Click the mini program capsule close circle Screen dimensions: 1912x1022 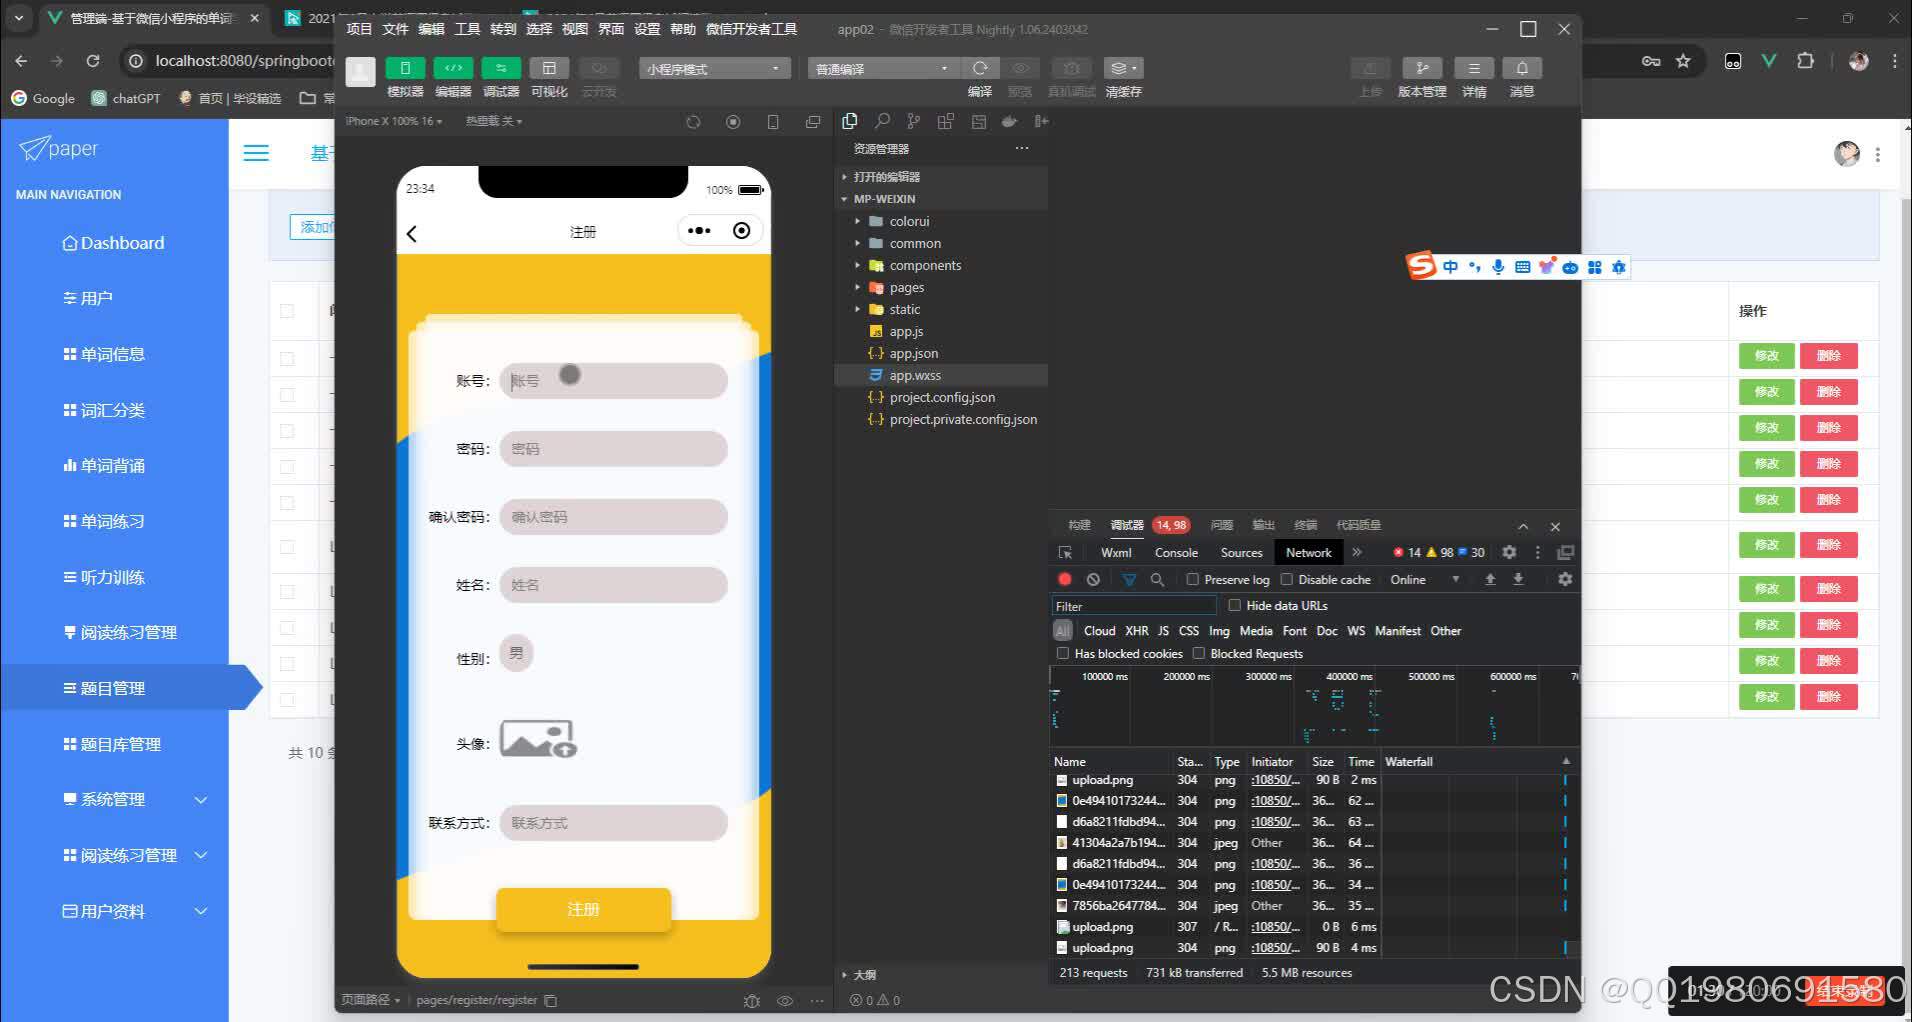click(x=741, y=231)
